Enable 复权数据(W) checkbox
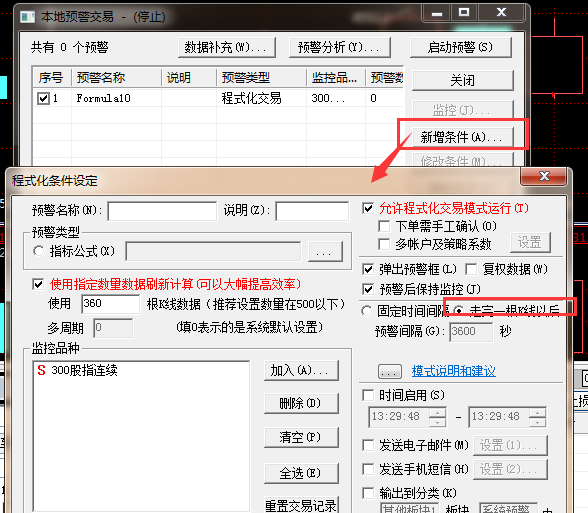Screen dimensions: 588x513 pyautogui.click(x=471, y=269)
